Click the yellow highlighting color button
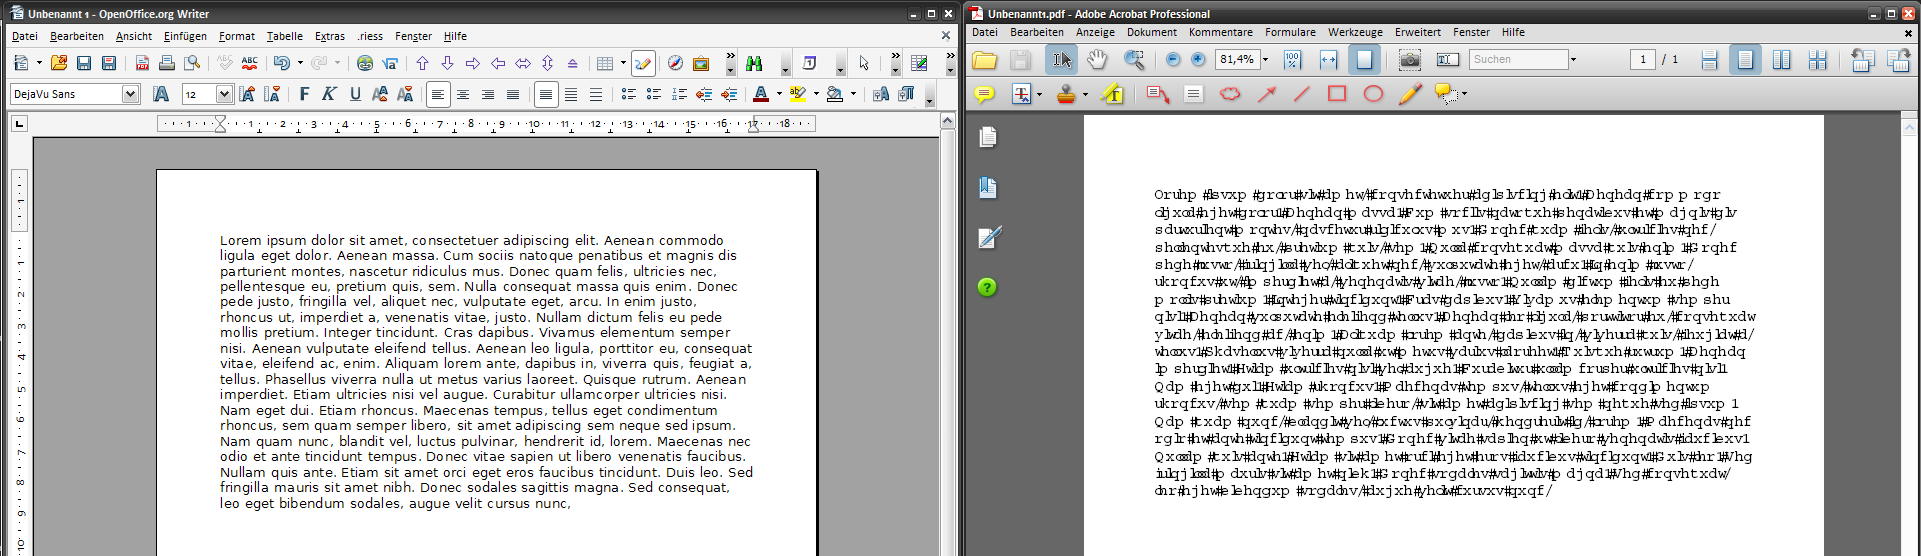 pos(797,94)
